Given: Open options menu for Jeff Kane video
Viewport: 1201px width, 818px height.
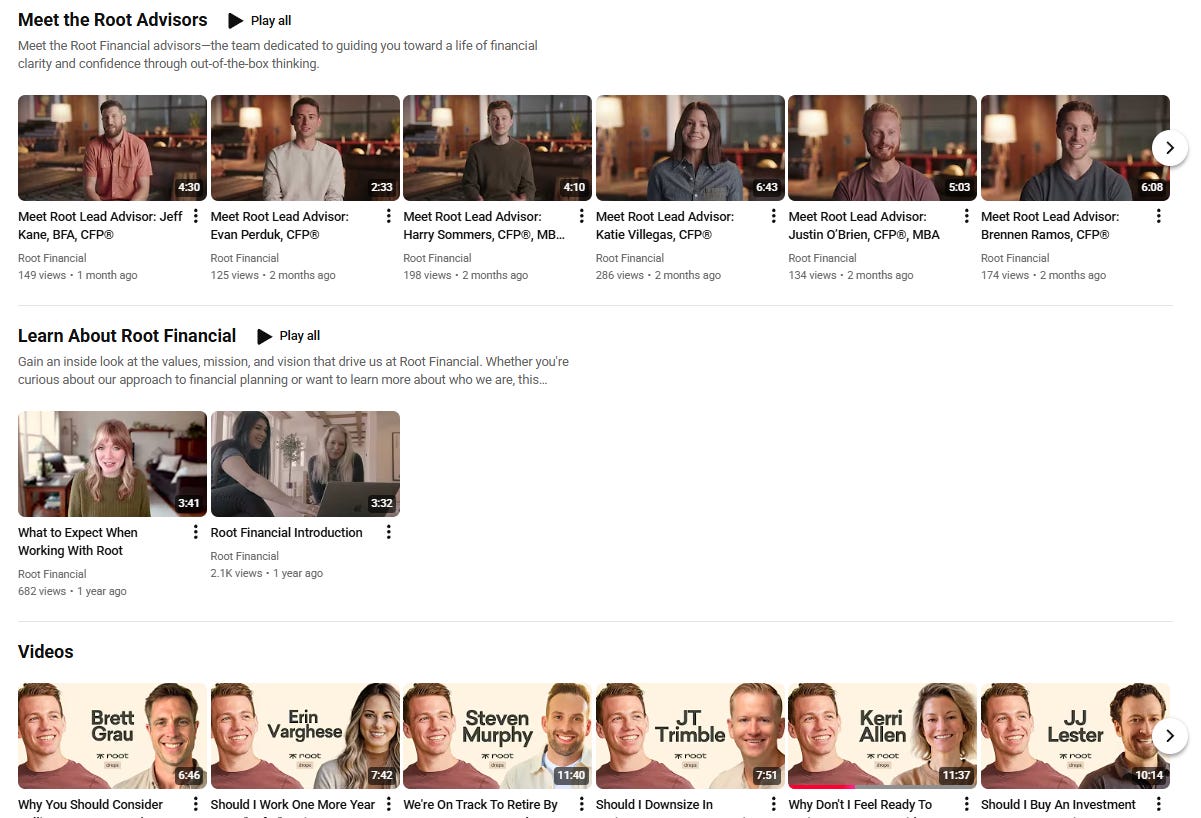Looking at the screenshot, I should click(x=196, y=216).
